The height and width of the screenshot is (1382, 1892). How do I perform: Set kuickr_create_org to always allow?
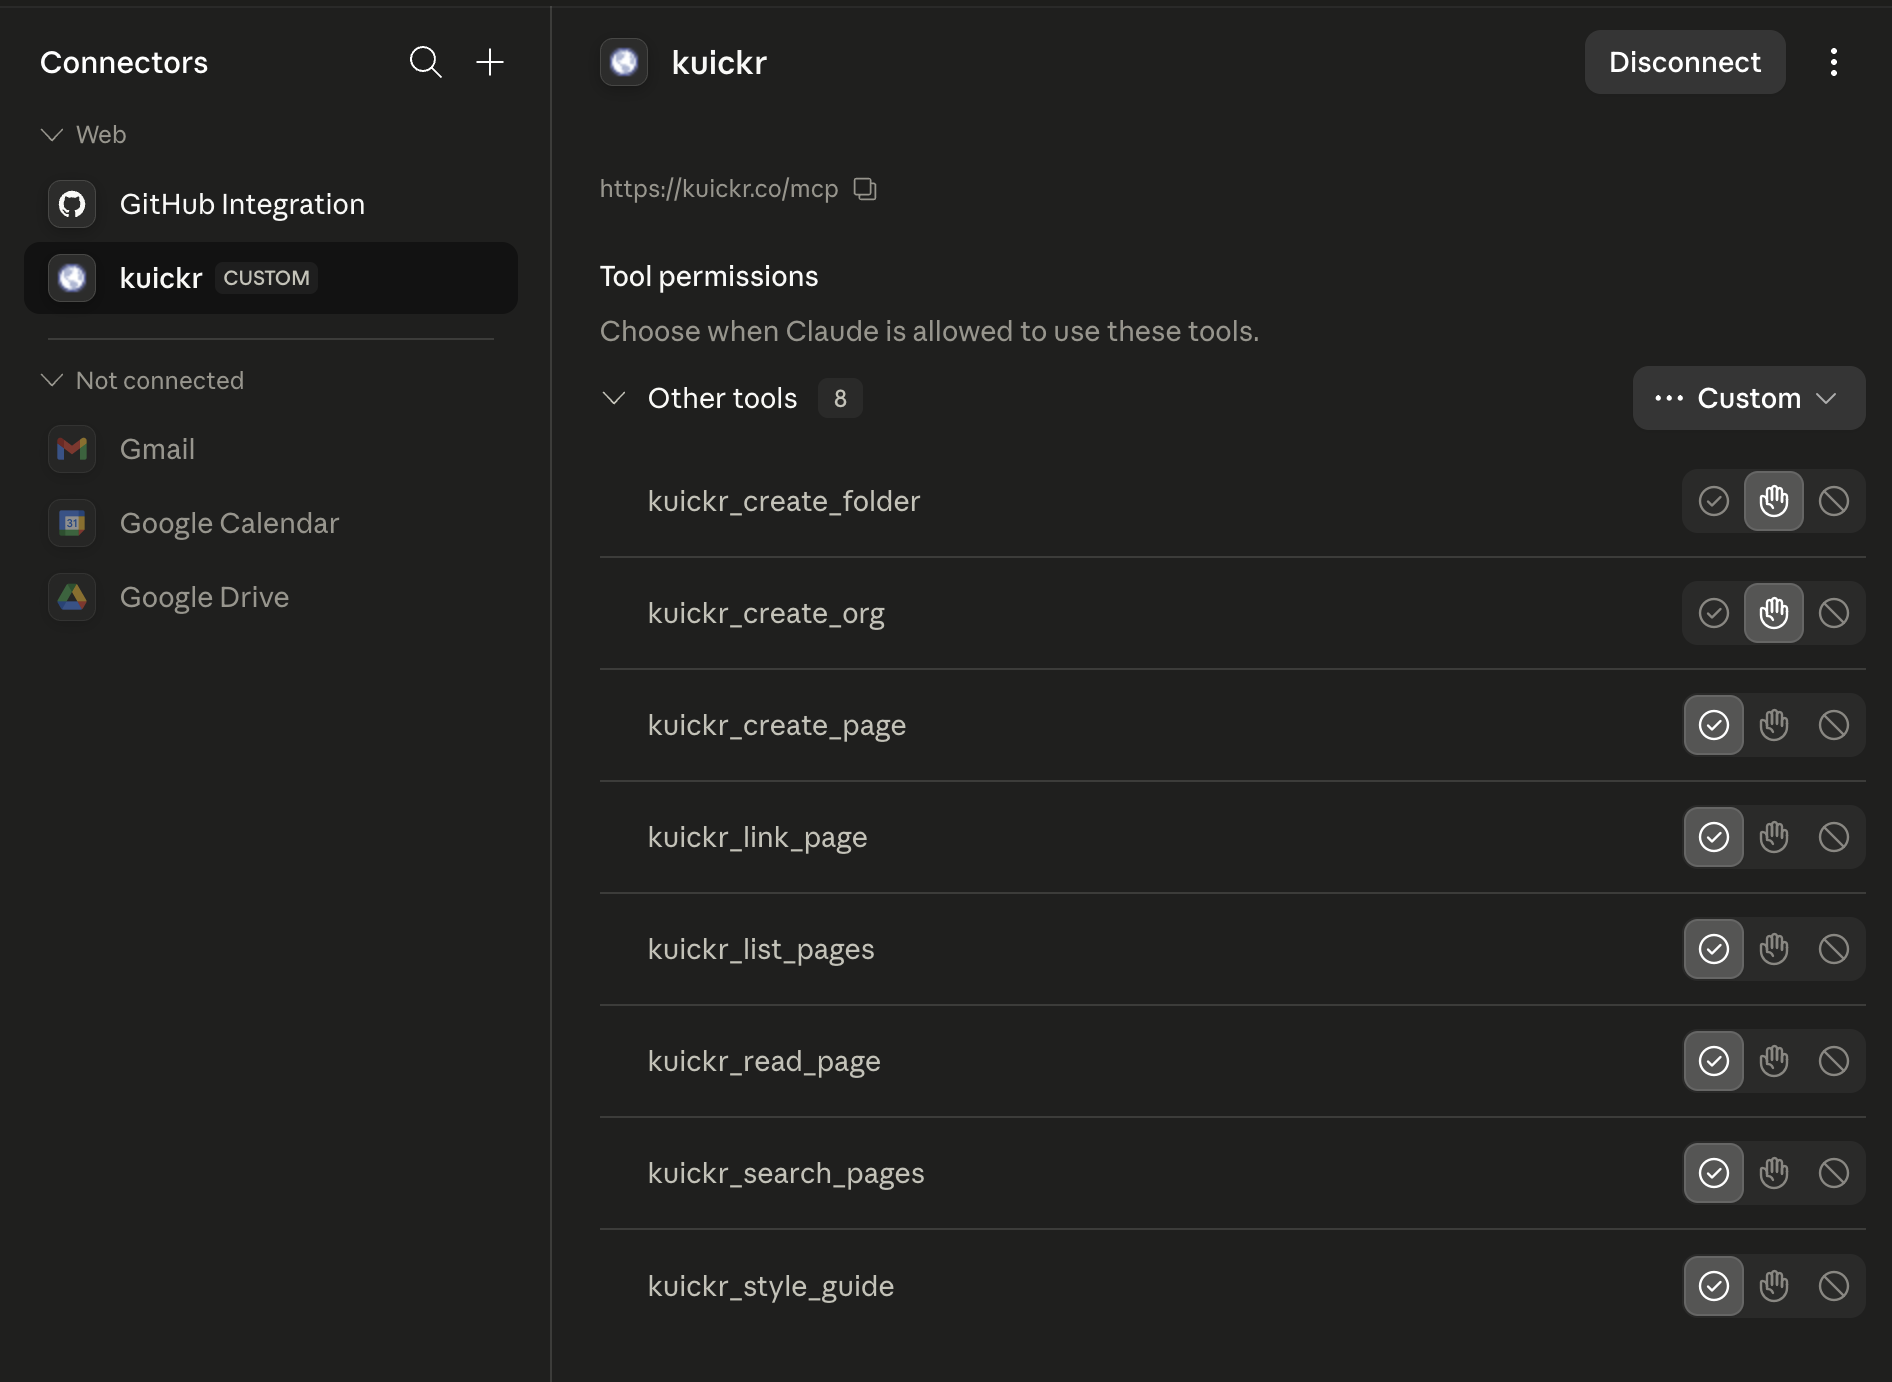[x=1714, y=613]
